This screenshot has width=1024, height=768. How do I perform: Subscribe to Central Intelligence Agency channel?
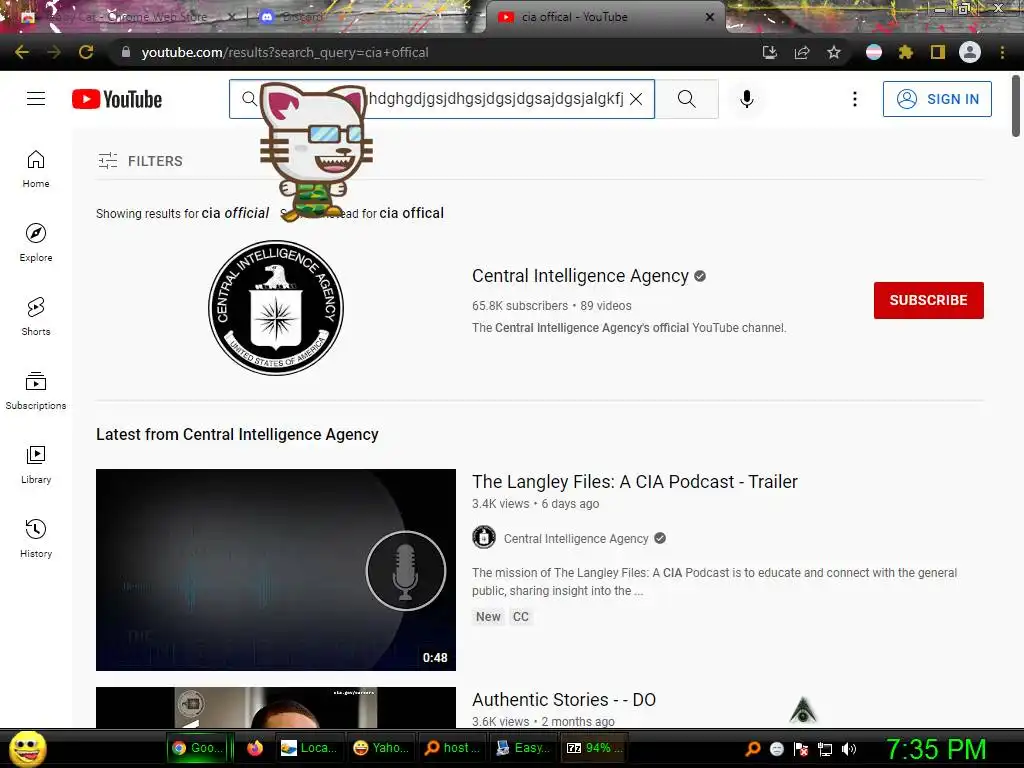point(929,300)
